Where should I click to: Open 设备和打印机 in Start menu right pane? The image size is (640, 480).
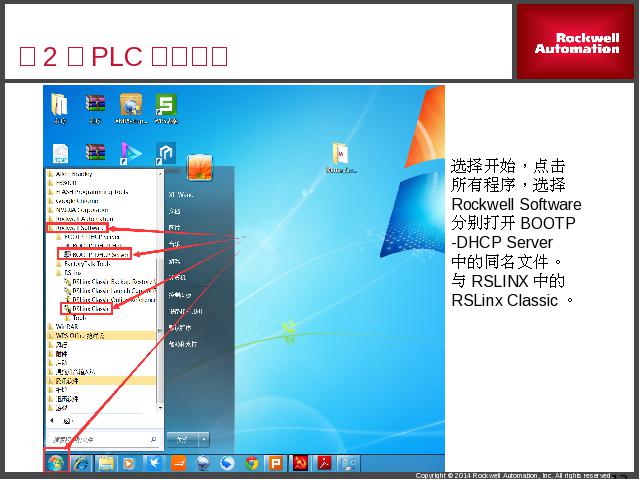pos(186,311)
